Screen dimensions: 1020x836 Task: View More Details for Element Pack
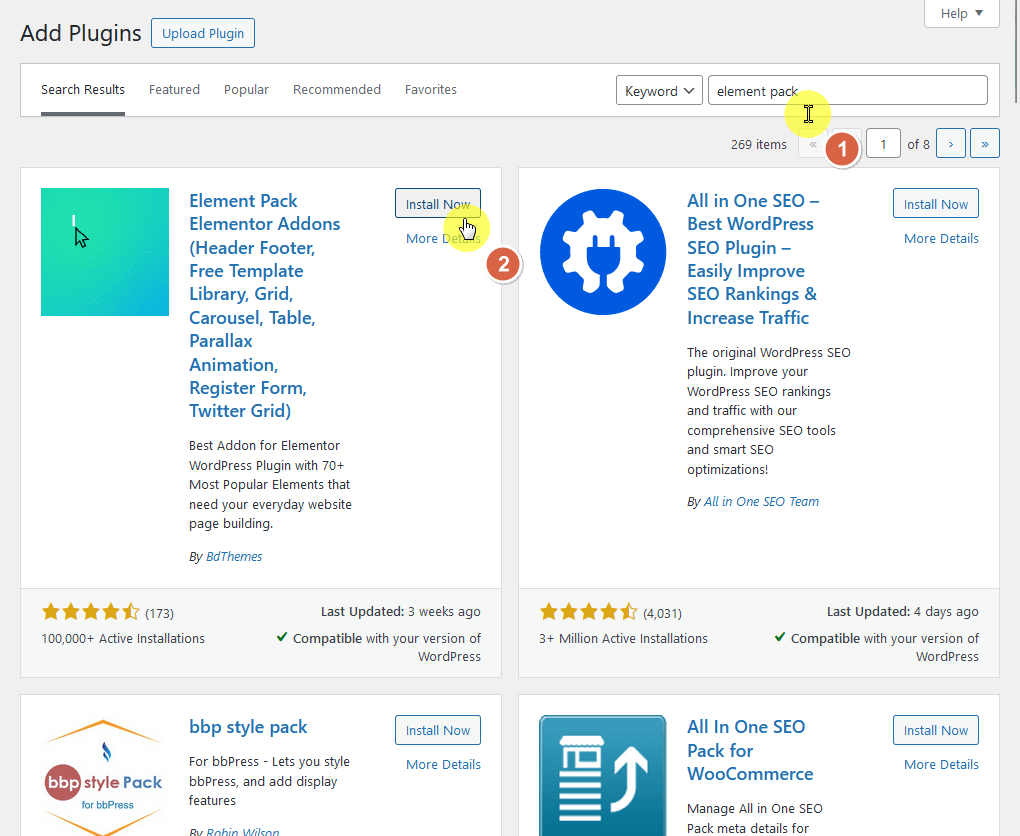(x=443, y=239)
